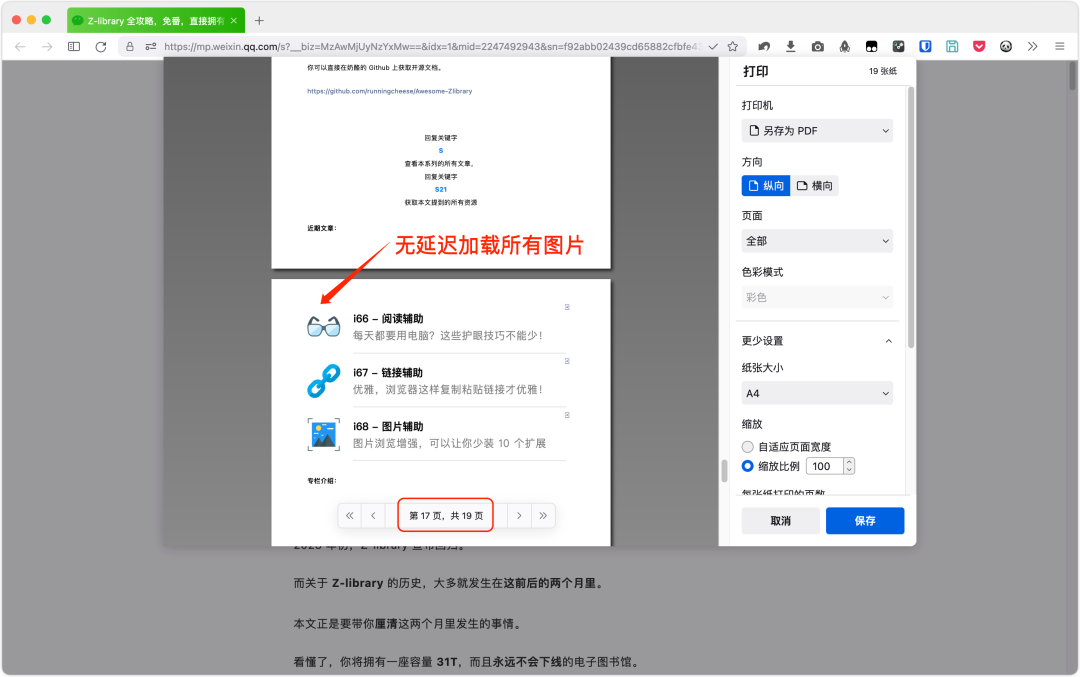Click the chain link thumbnail for i67
This screenshot has width=1080, height=677.
tap(323, 380)
